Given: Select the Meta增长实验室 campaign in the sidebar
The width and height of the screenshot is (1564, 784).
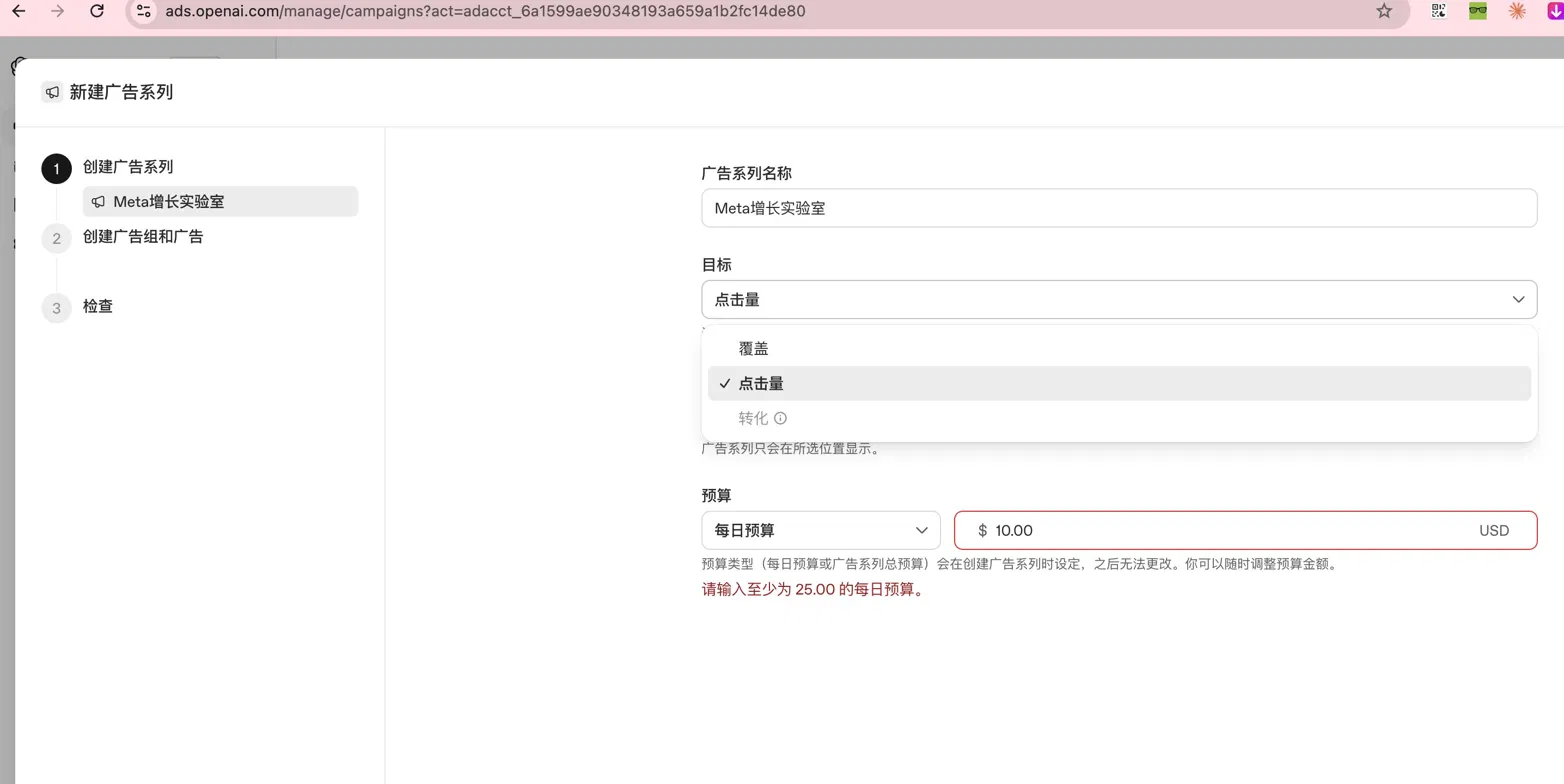Looking at the screenshot, I should pyautogui.click(x=220, y=201).
